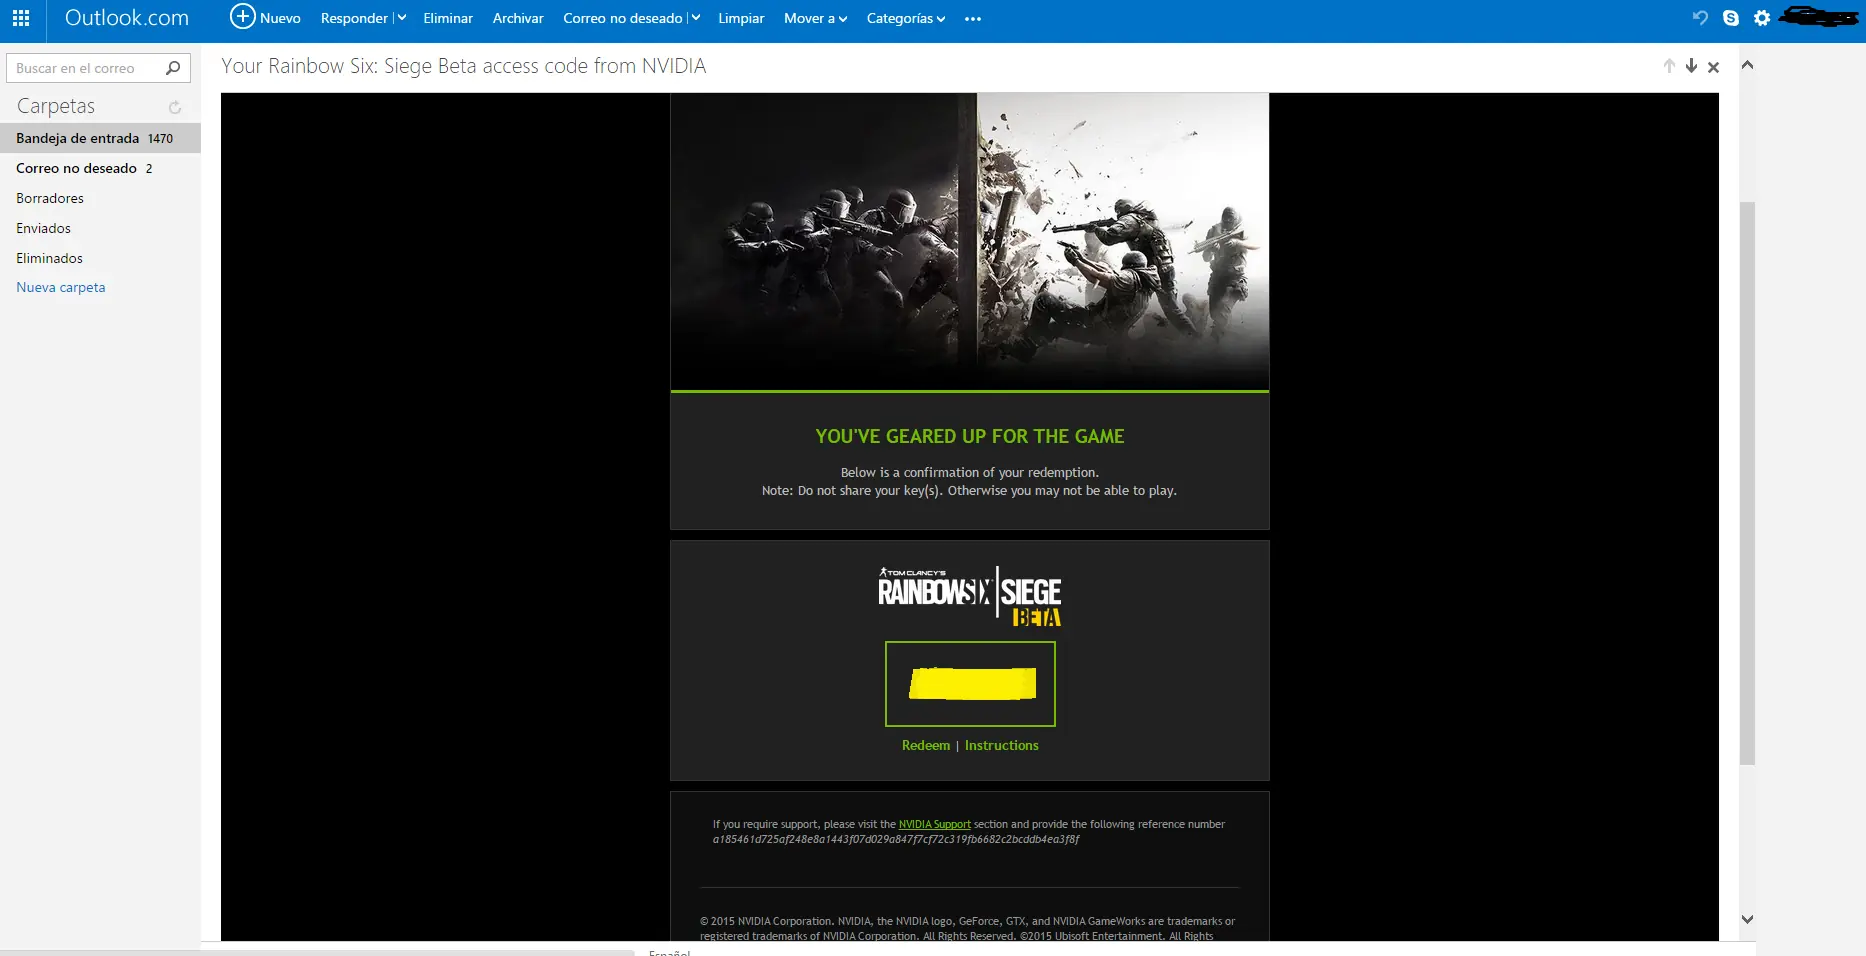Click Archivar in the toolbar

click(x=518, y=18)
